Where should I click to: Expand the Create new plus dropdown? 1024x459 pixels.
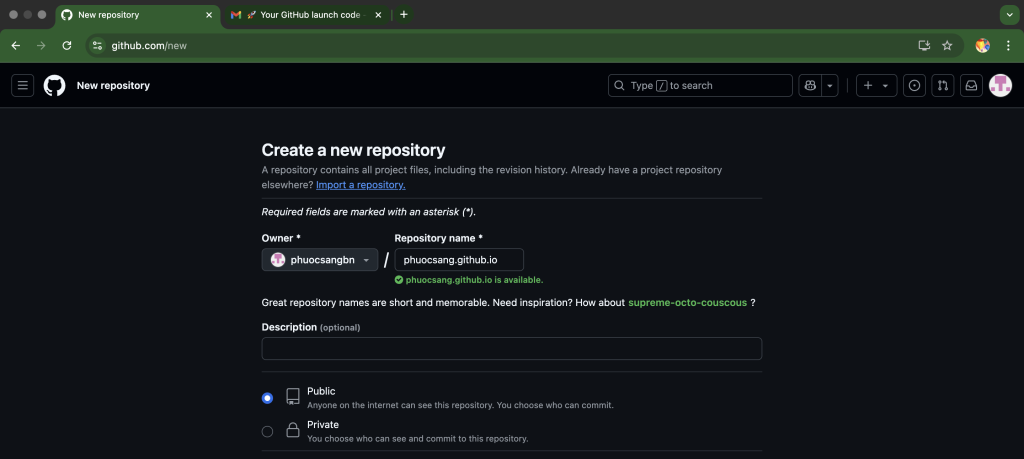[876, 86]
